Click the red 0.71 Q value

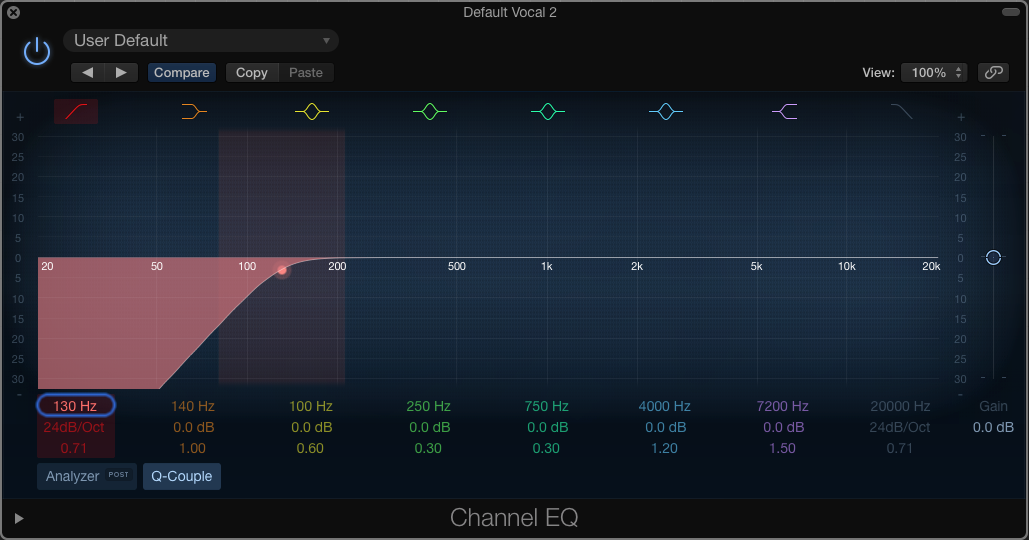74,448
